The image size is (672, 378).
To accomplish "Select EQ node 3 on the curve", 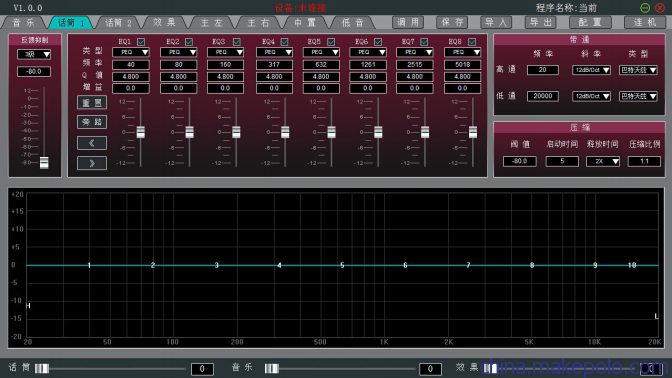I will [216, 265].
